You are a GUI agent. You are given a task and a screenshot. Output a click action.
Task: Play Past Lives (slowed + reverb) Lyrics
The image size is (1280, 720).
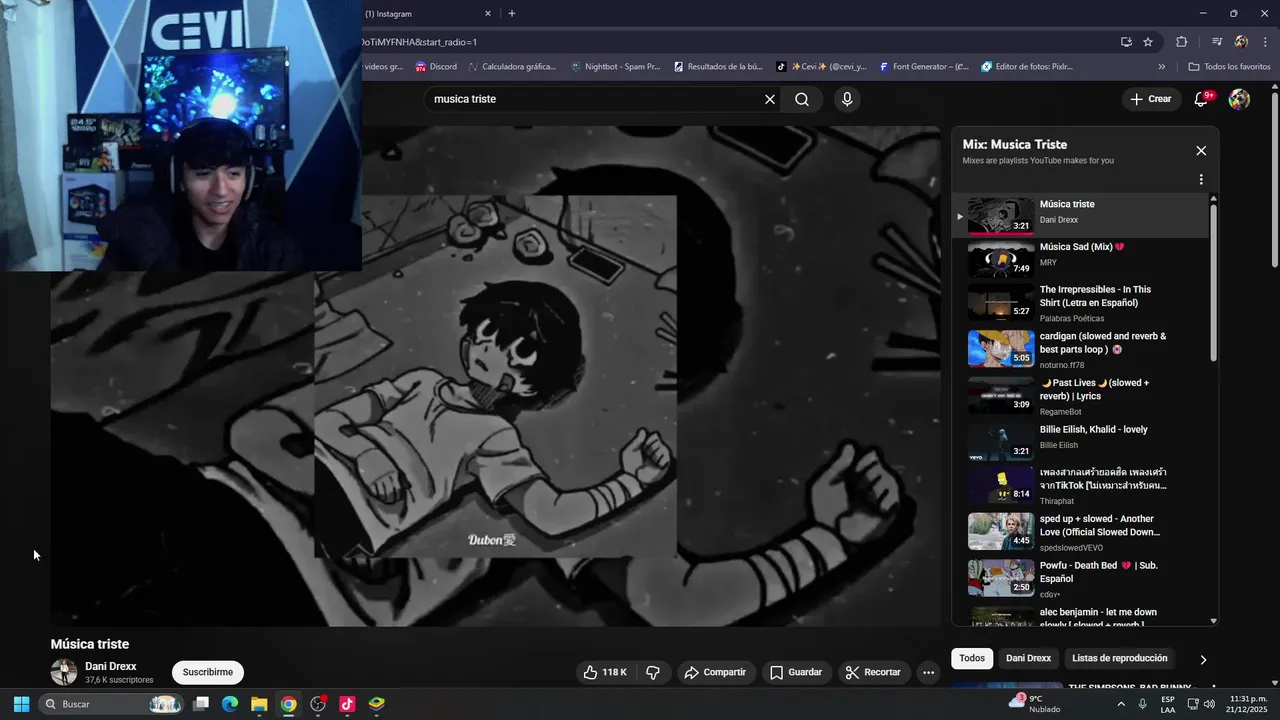tap(1080, 396)
